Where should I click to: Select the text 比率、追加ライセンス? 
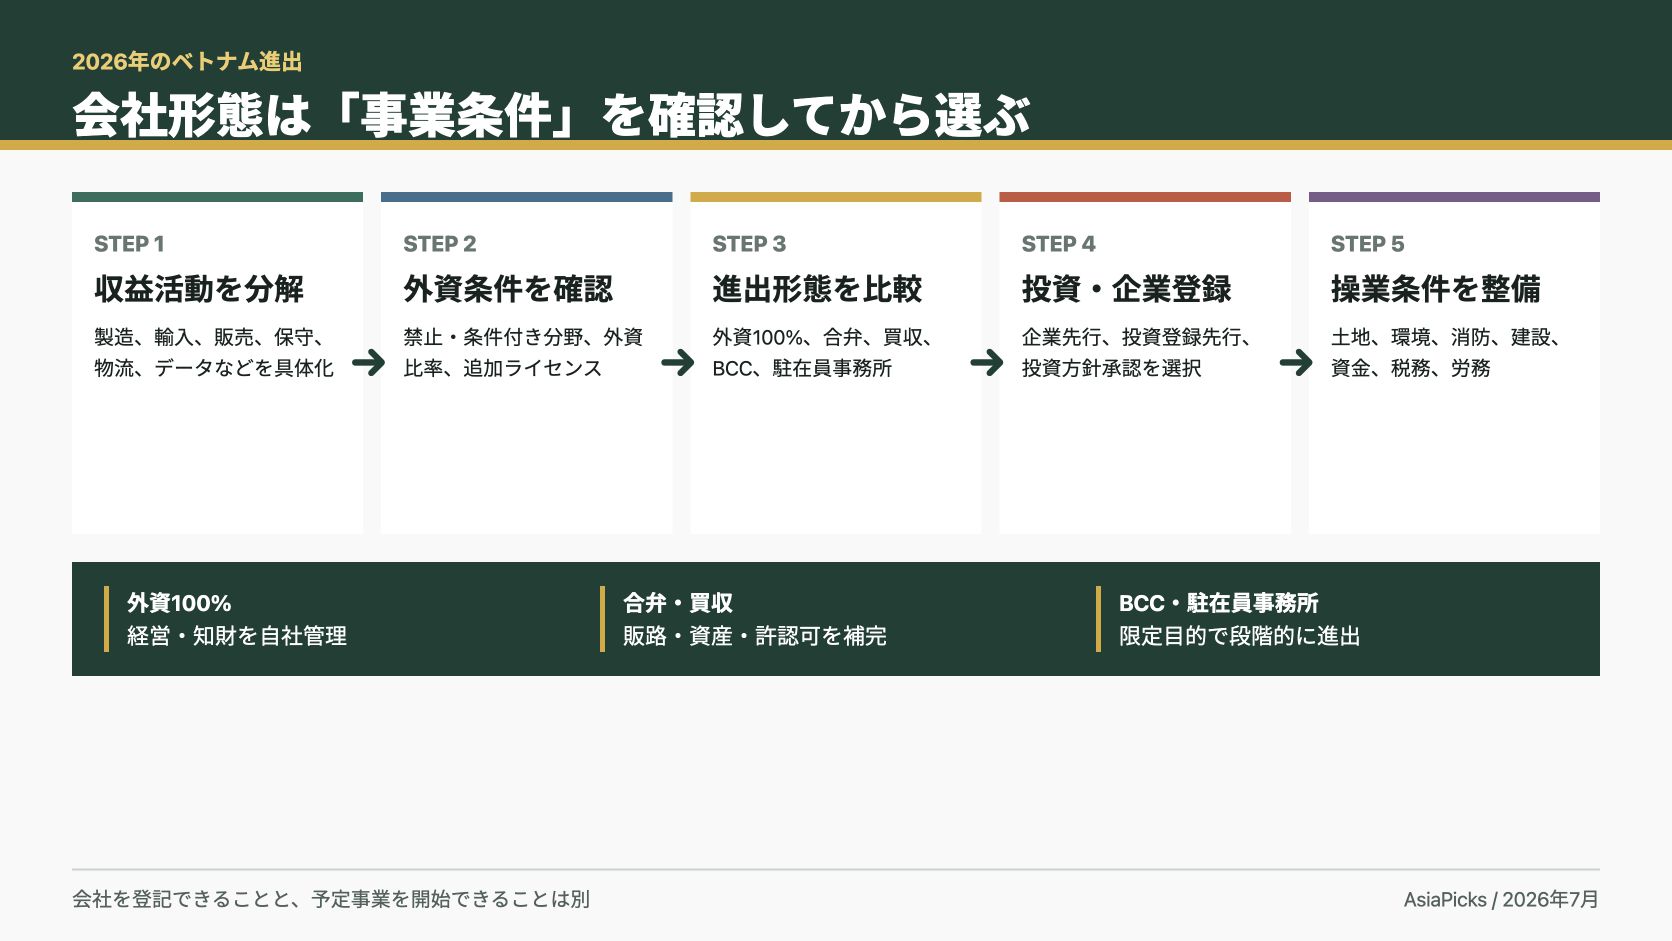pyautogui.click(x=503, y=368)
